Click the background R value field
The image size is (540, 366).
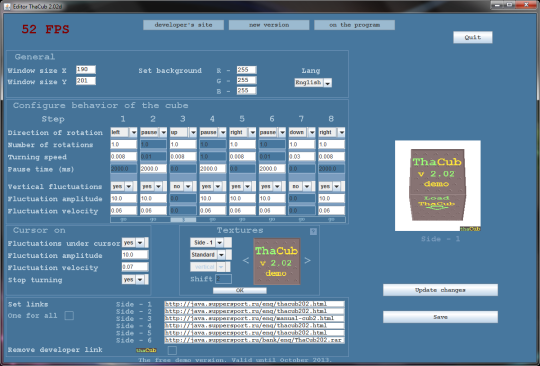tap(247, 70)
